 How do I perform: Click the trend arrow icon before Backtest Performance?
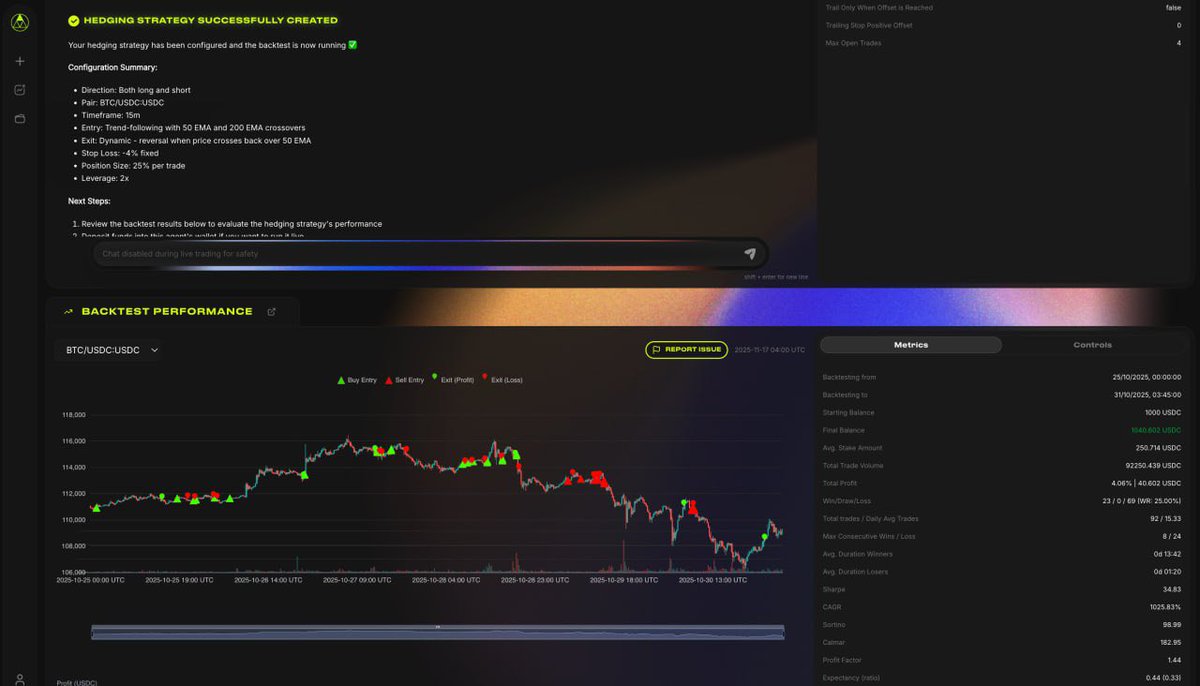coord(67,311)
